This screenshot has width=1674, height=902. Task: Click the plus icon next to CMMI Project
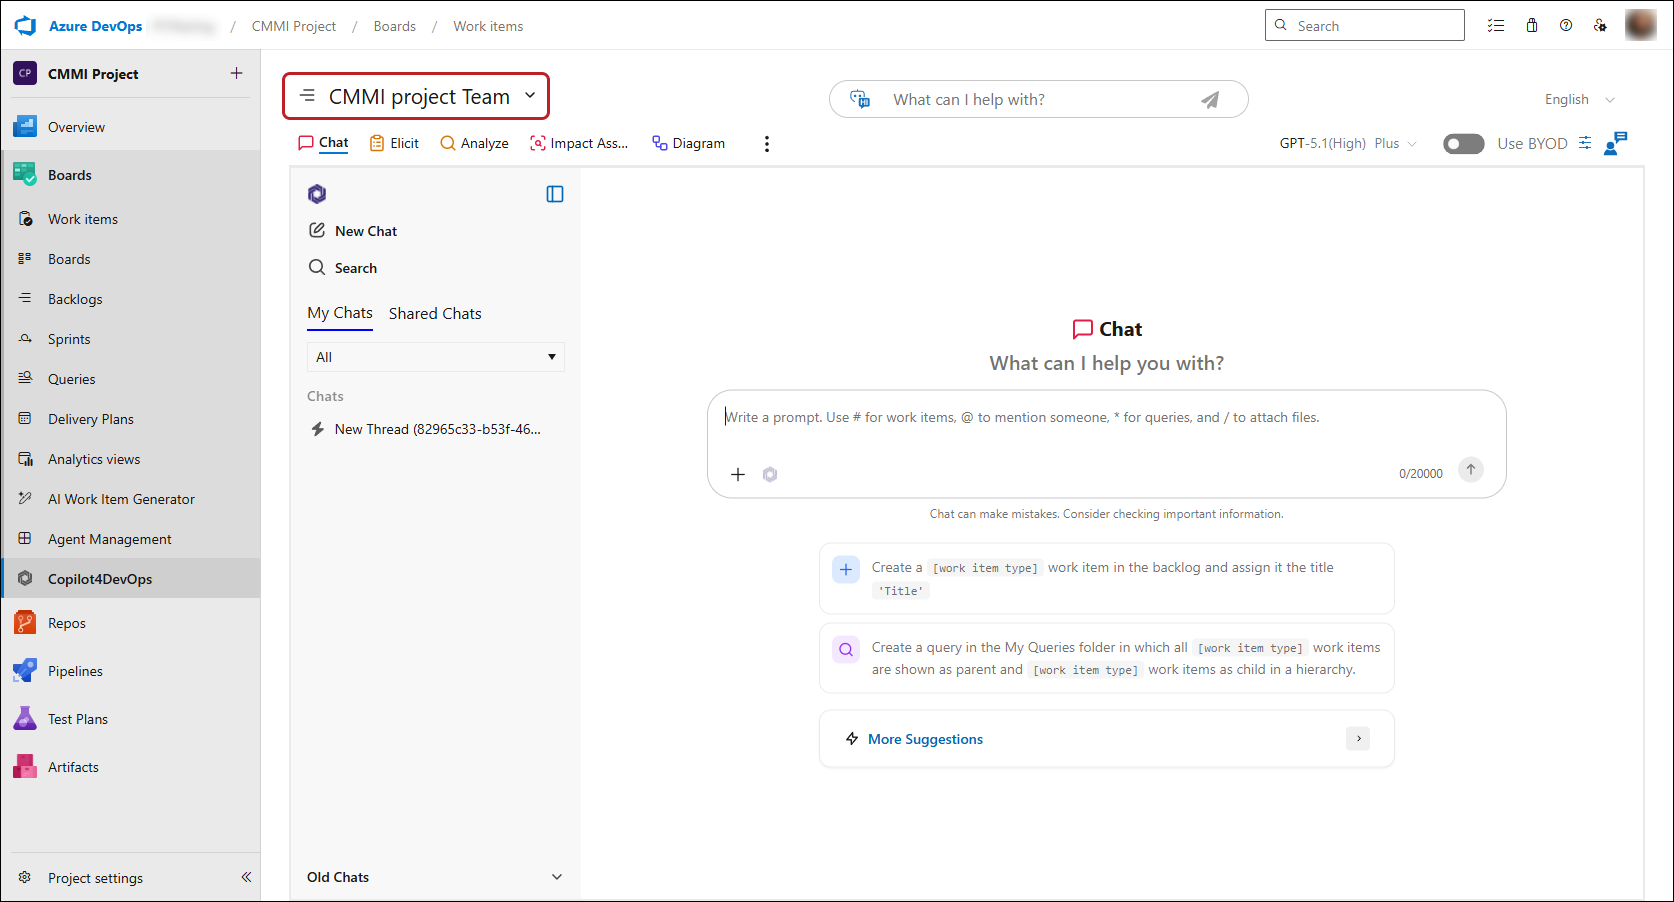(236, 73)
